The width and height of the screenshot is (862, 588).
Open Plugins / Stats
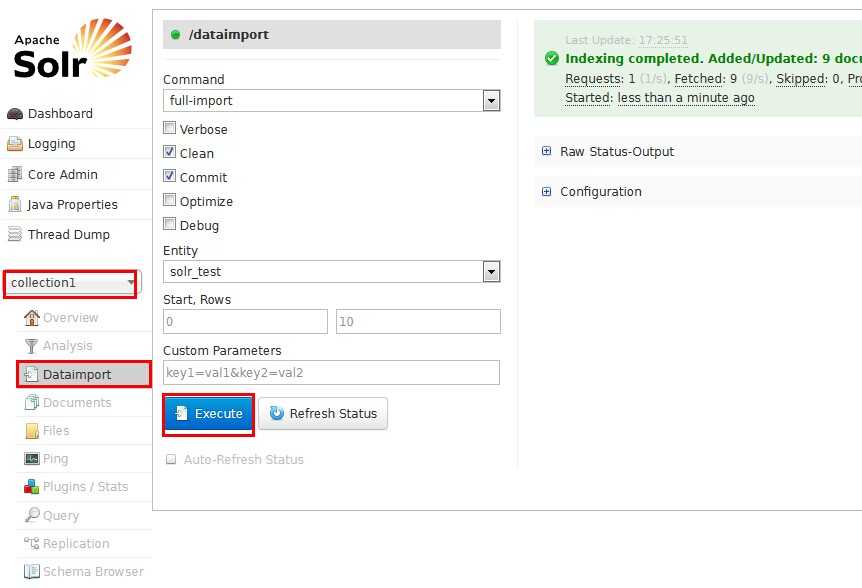pos(84,486)
